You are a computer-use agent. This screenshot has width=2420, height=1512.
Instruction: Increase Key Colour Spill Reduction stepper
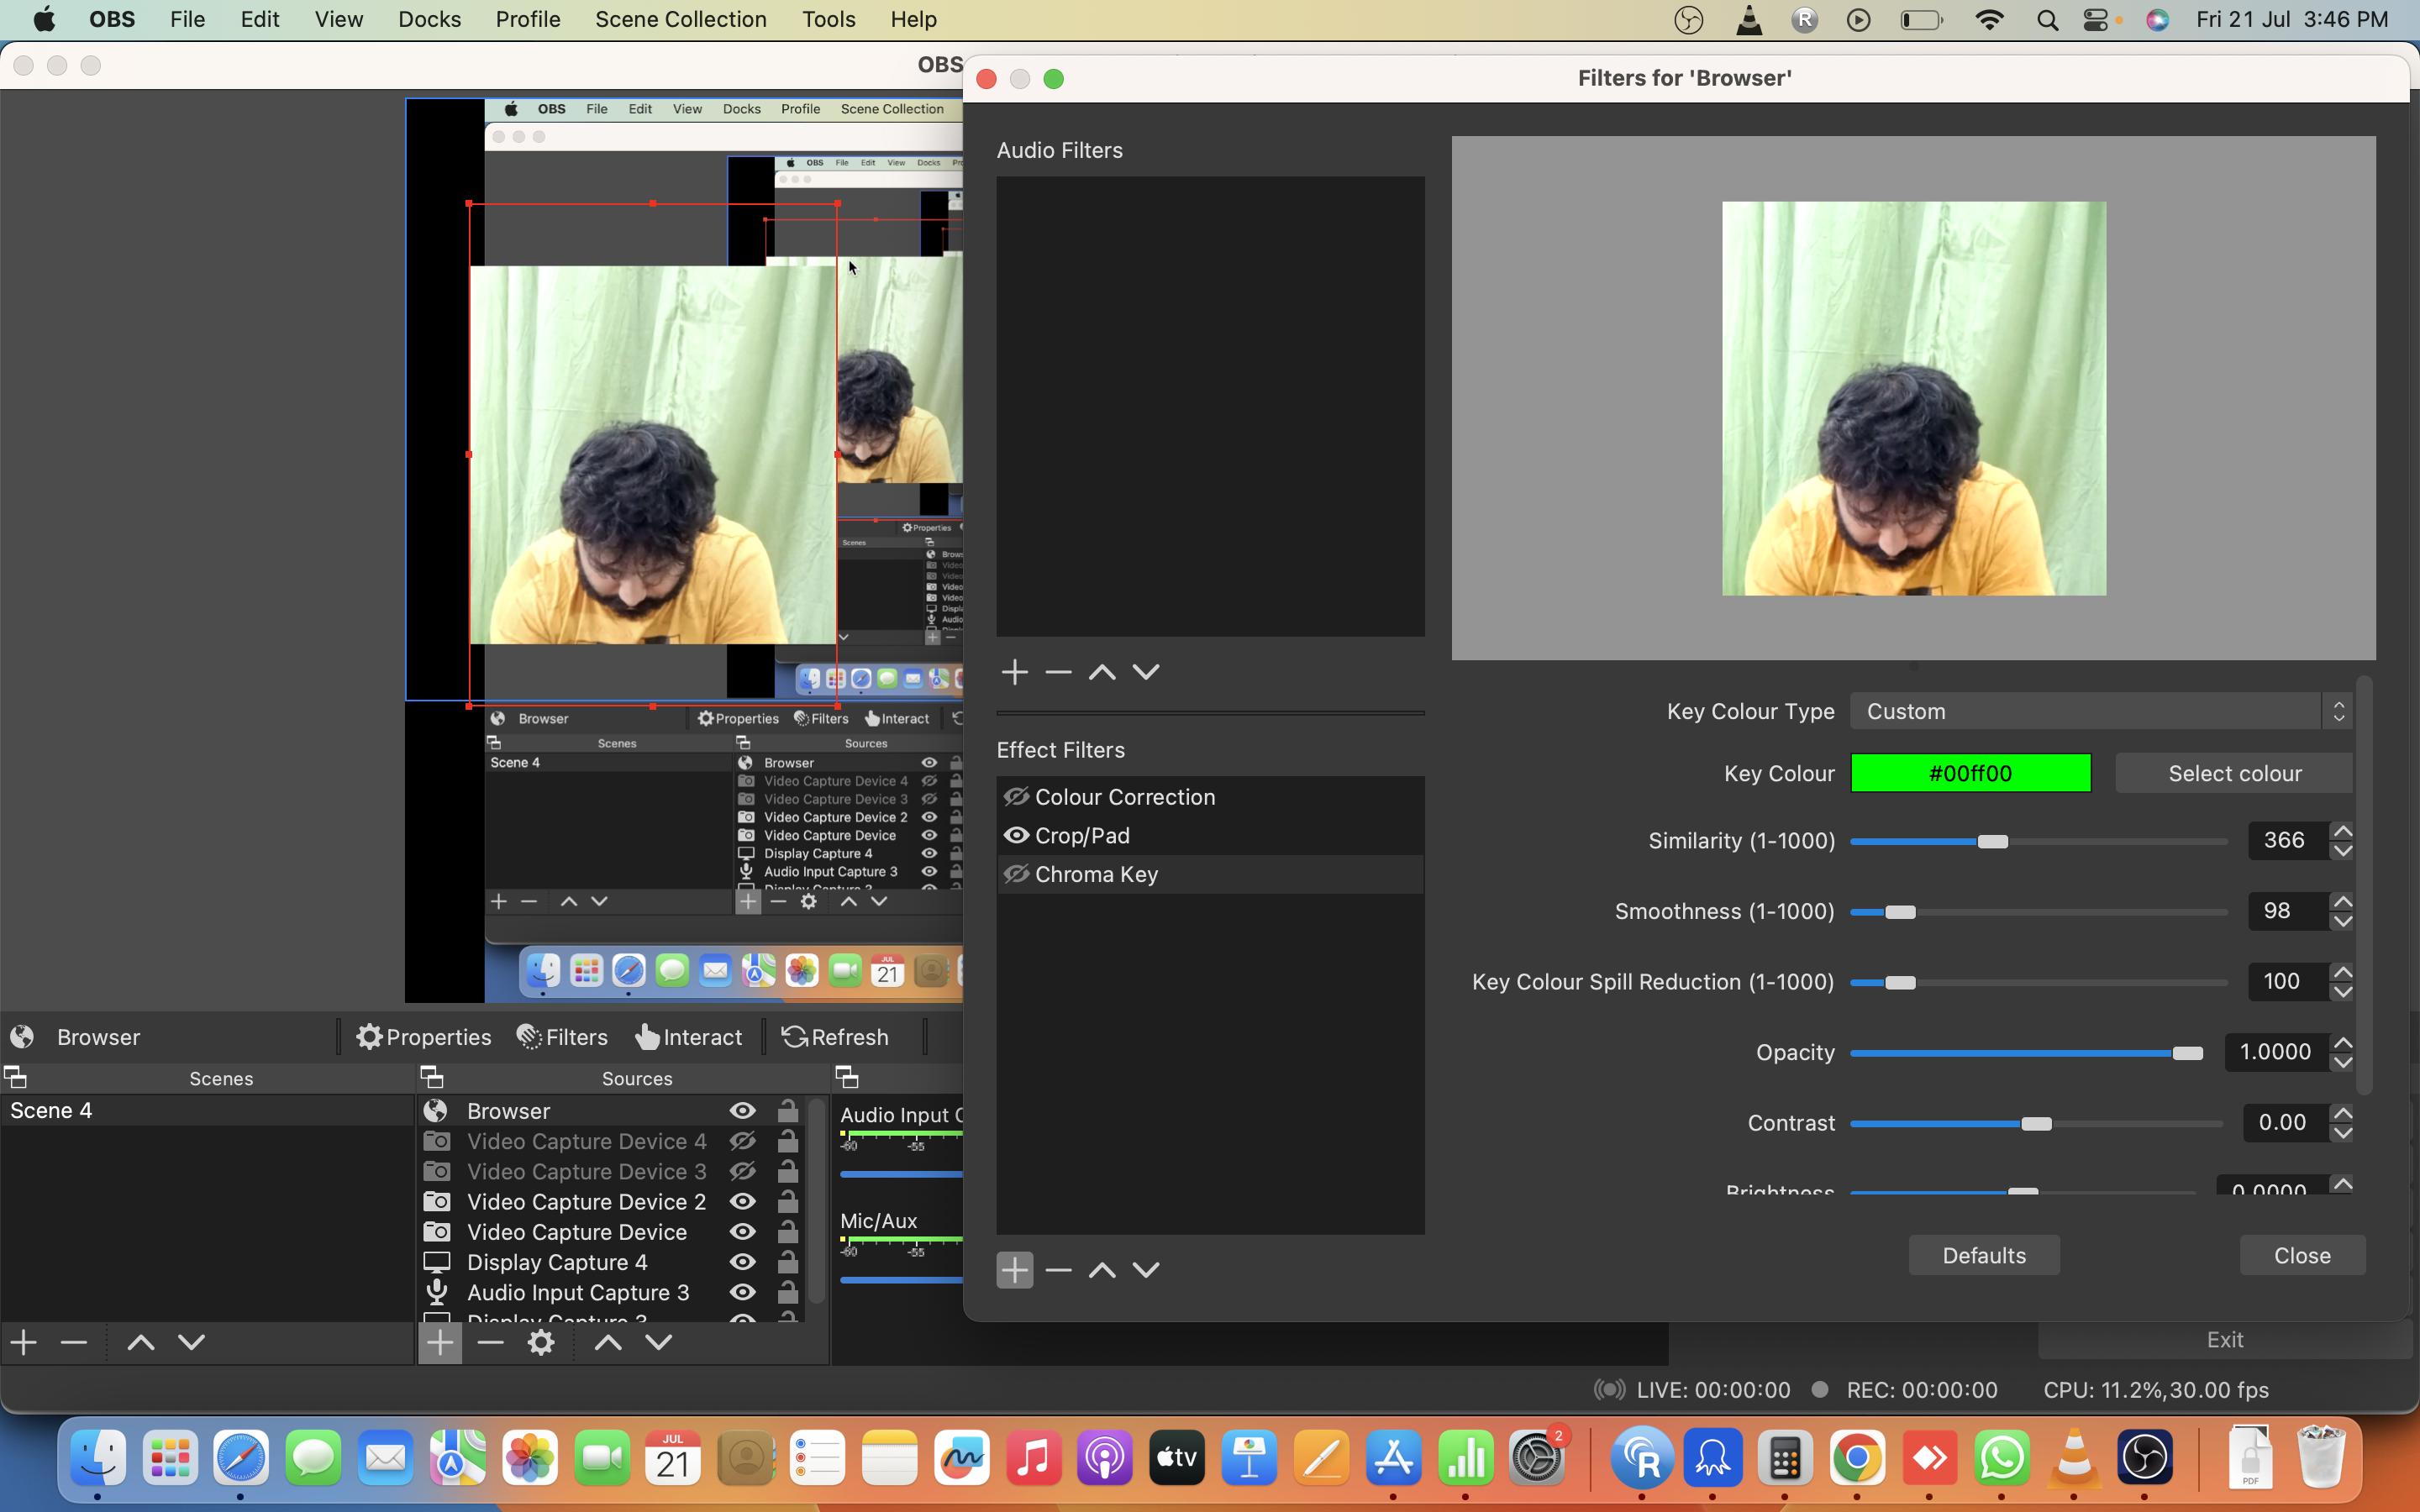(2342, 973)
